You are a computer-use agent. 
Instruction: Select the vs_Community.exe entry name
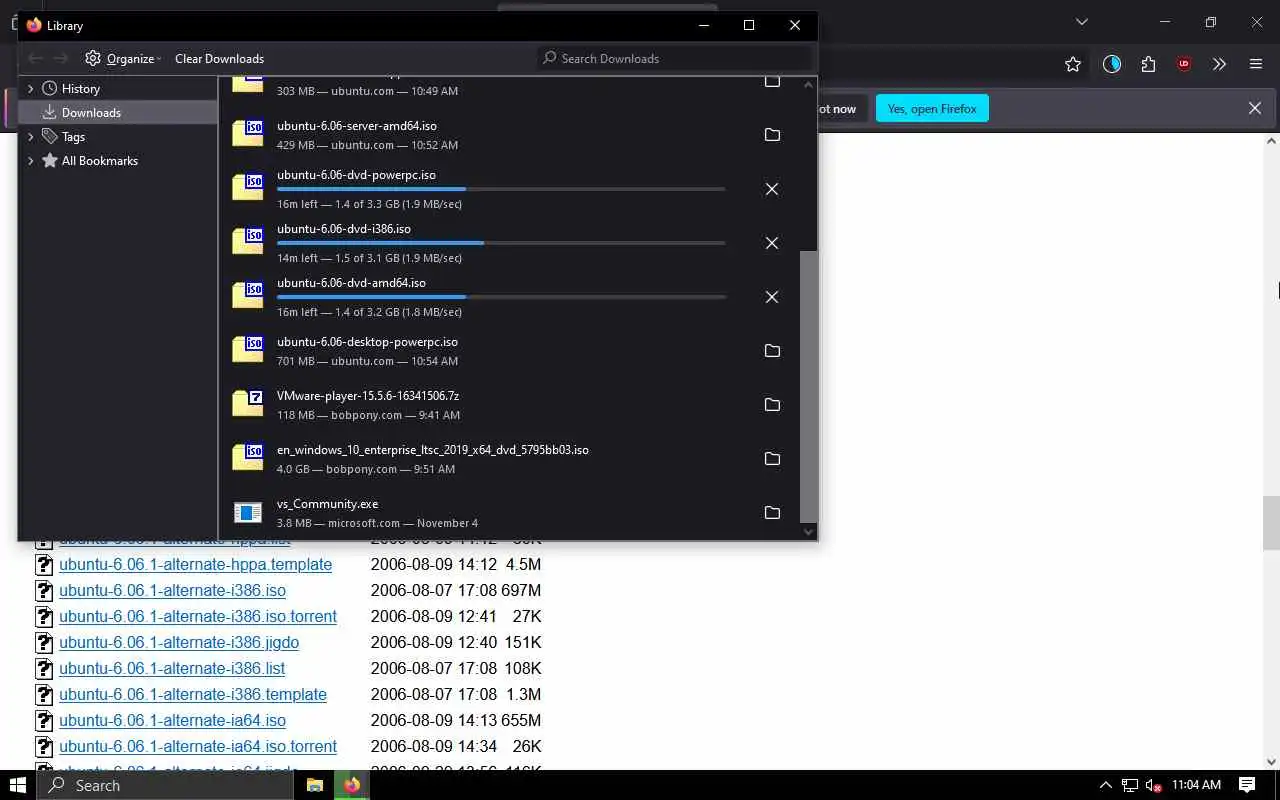point(328,504)
